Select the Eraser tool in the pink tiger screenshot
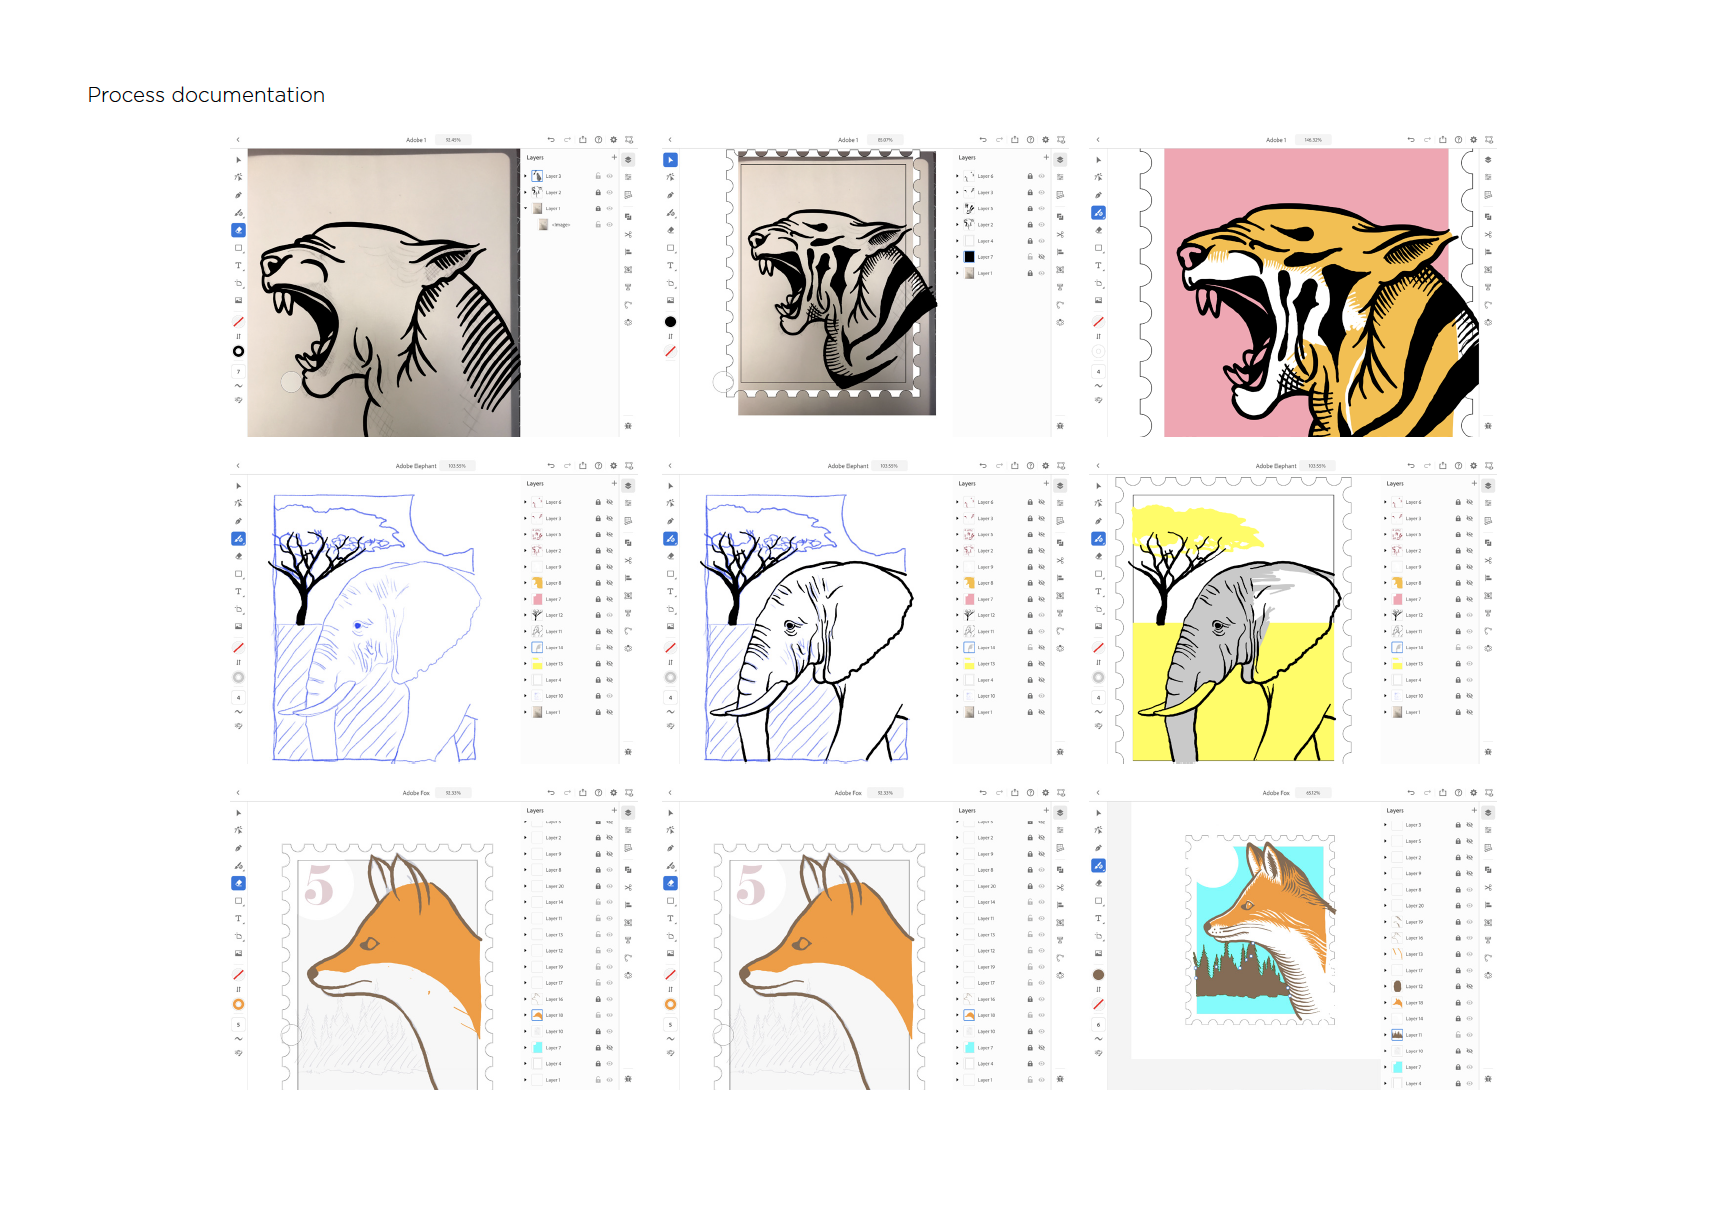The image size is (1726, 1219). [1098, 230]
